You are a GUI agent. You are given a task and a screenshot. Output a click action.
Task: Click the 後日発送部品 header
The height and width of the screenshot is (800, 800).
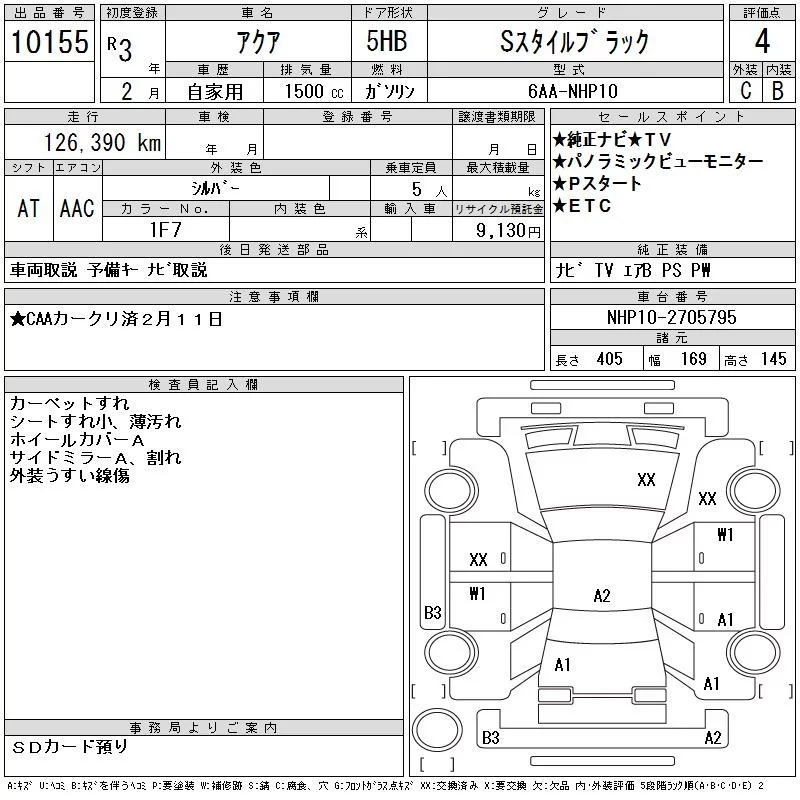pyautogui.click(x=274, y=249)
